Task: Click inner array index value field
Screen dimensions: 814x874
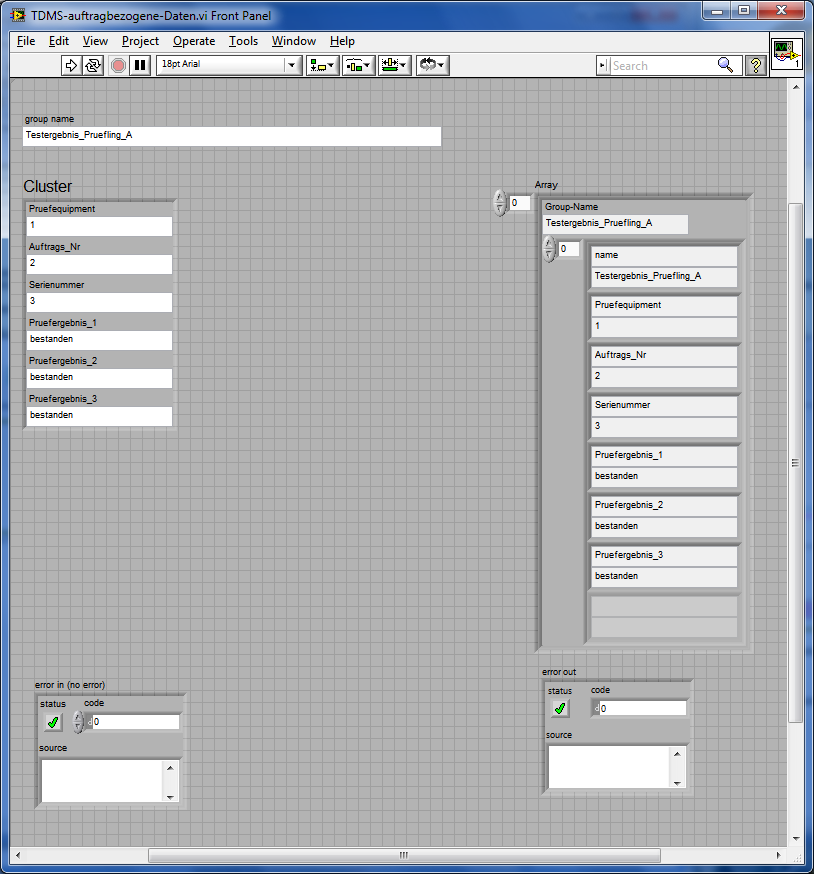Action: click(x=569, y=249)
